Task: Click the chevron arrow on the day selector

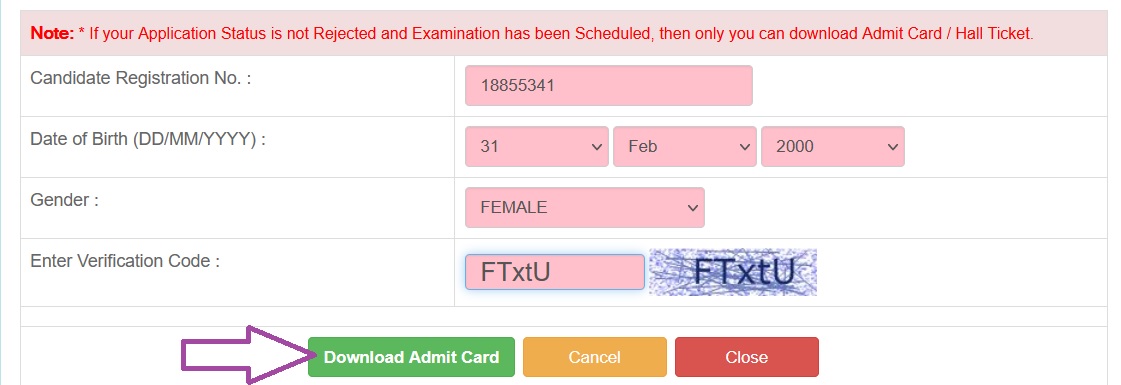Action: pyautogui.click(x=597, y=146)
